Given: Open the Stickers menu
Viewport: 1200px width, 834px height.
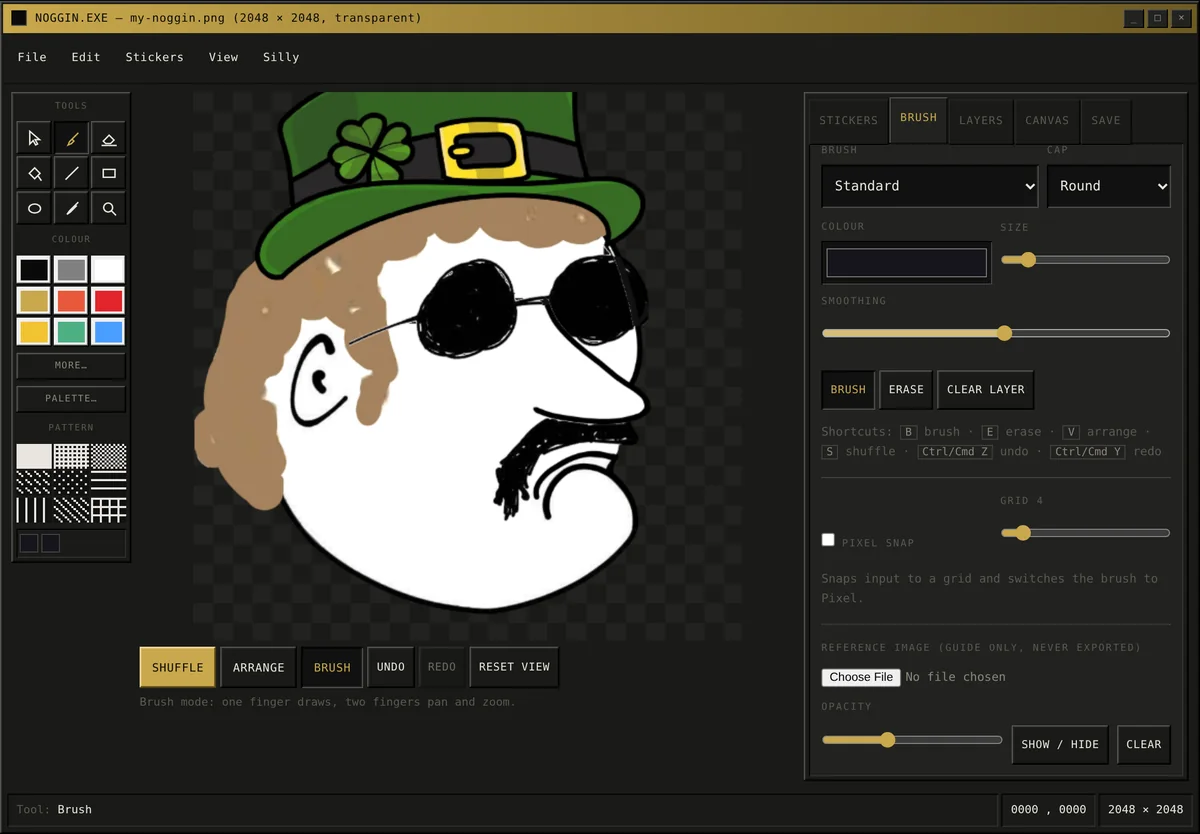Looking at the screenshot, I should click(154, 57).
